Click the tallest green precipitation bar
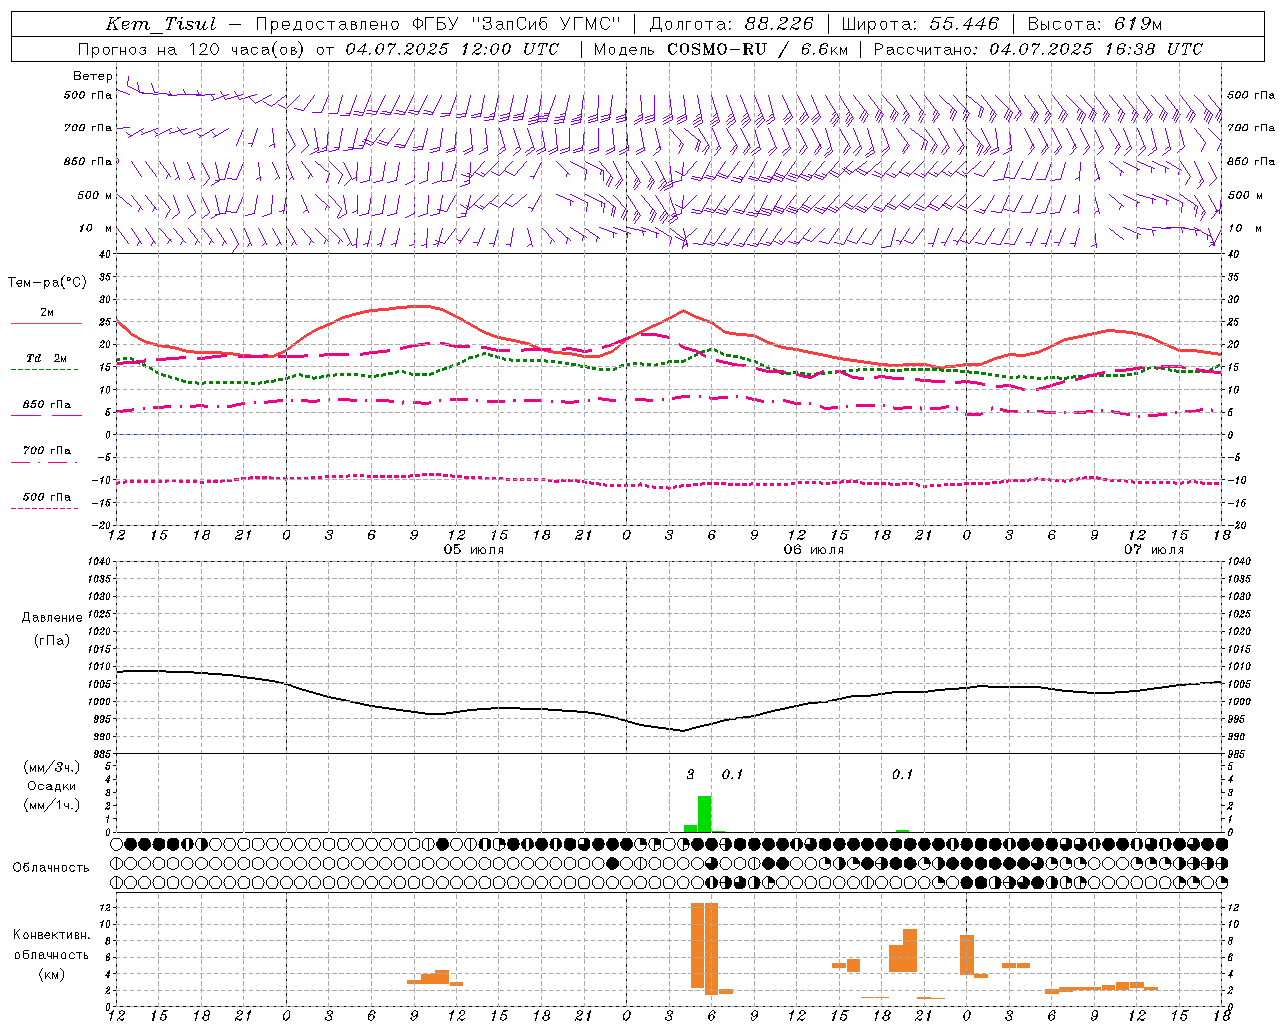The width and height of the screenshot is (1280, 1024). [705, 814]
